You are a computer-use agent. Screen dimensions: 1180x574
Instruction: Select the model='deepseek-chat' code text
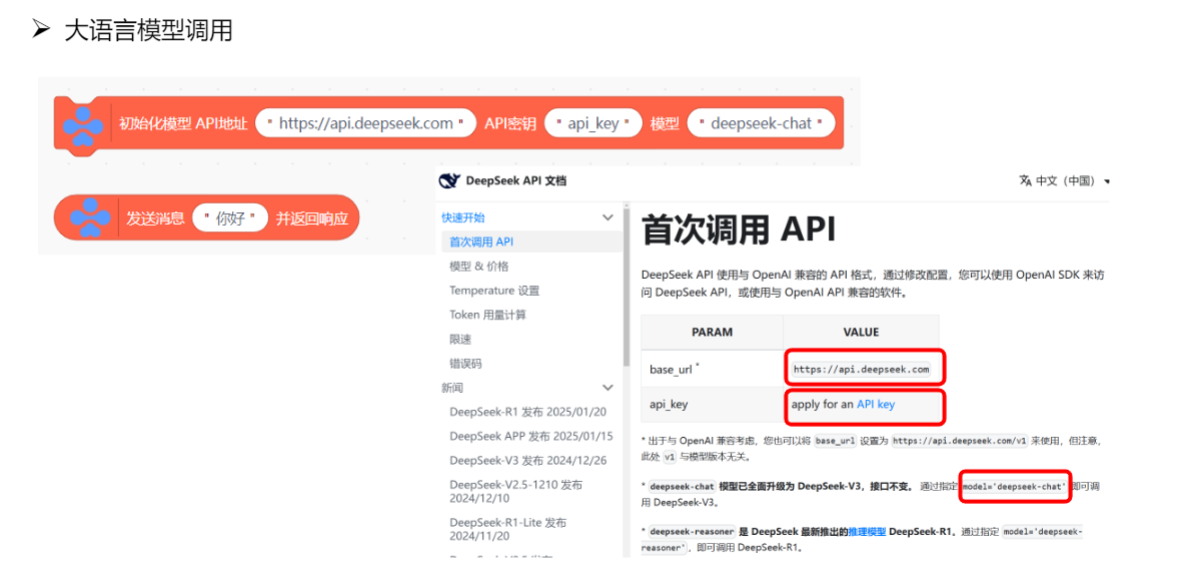pyautogui.click(x=1014, y=487)
